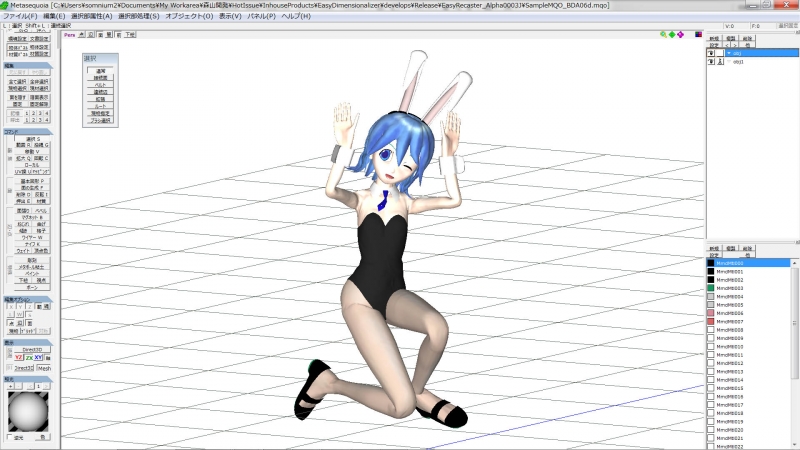Image resolution: width=800 pixels, height=450 pixels.
Task: Choose 通常 in the 選択 sub-panel
Action: pyautogui.click(x=101, y=71)
